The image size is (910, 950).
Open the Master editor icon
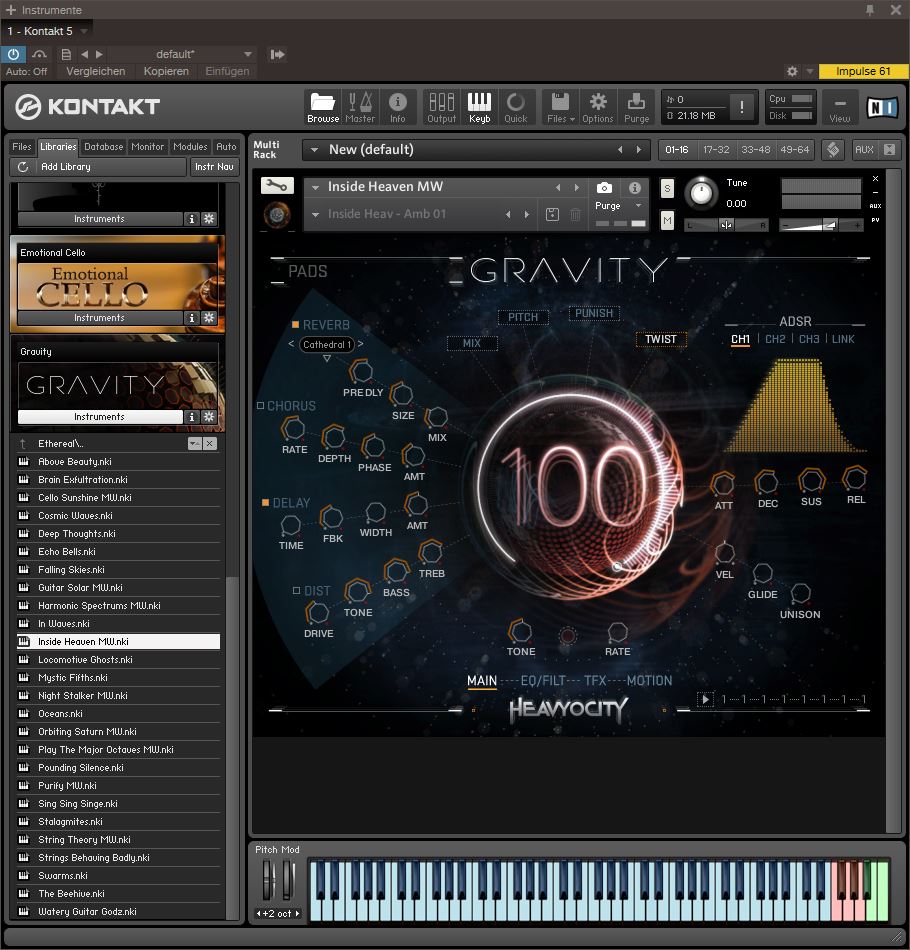coord(360,107)
